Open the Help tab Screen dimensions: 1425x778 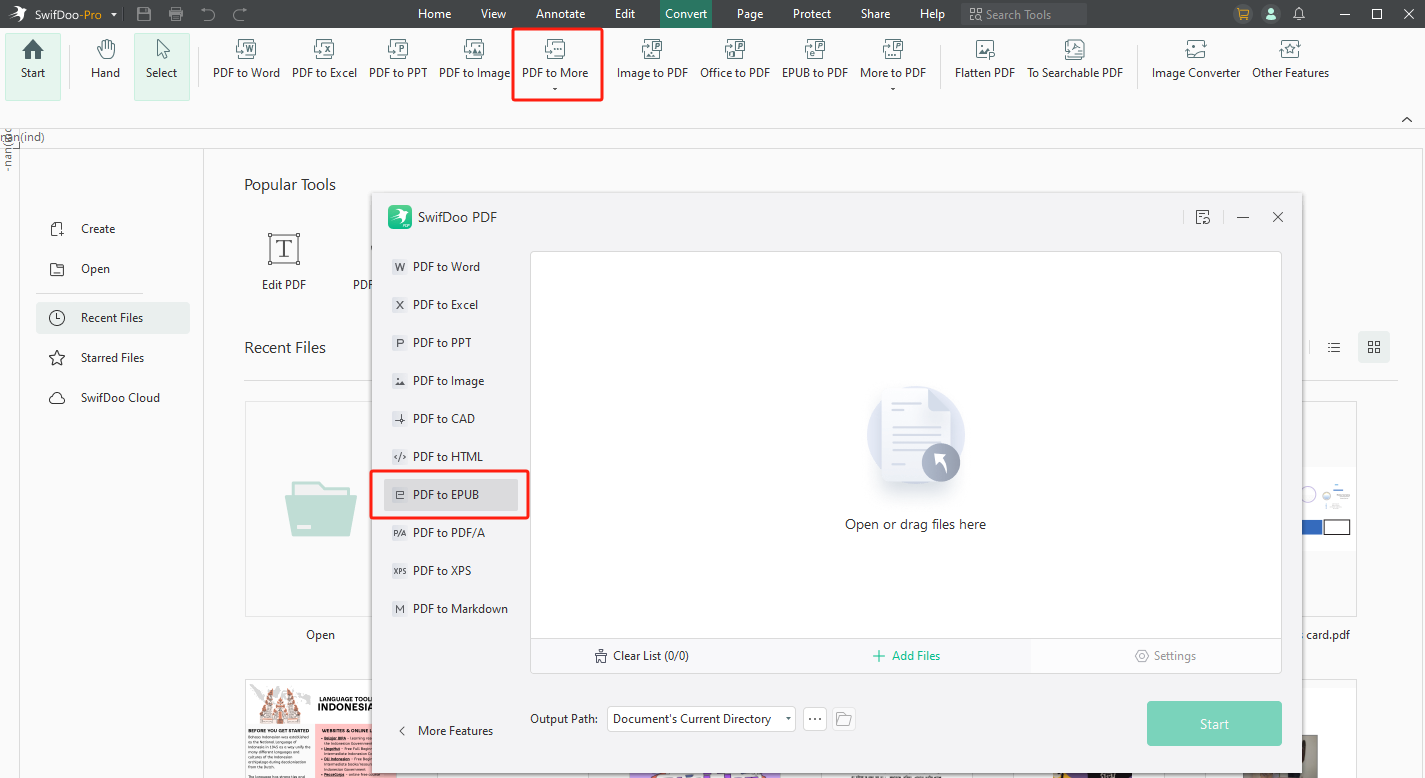[x=932, y=14]
